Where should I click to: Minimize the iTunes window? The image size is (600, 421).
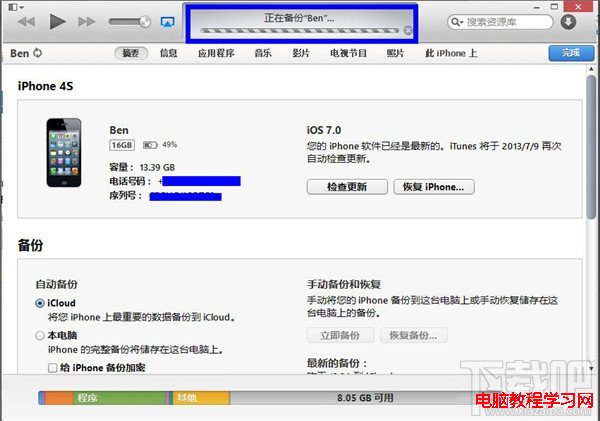click(x=537, y=7)
